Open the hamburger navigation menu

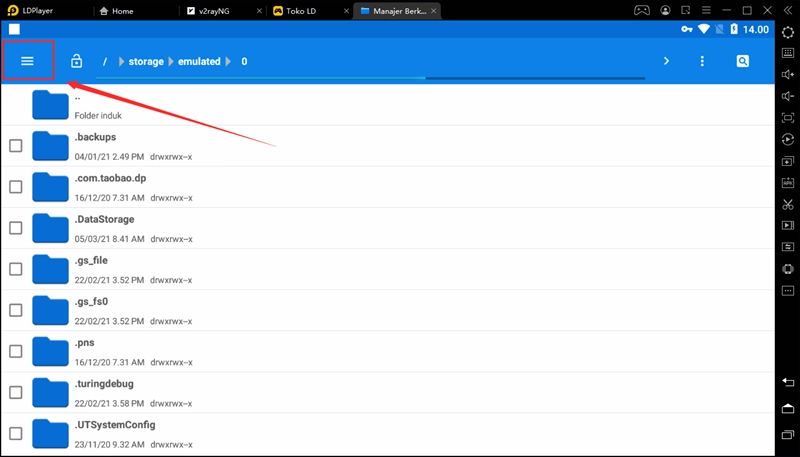click(x=28, y=61)
